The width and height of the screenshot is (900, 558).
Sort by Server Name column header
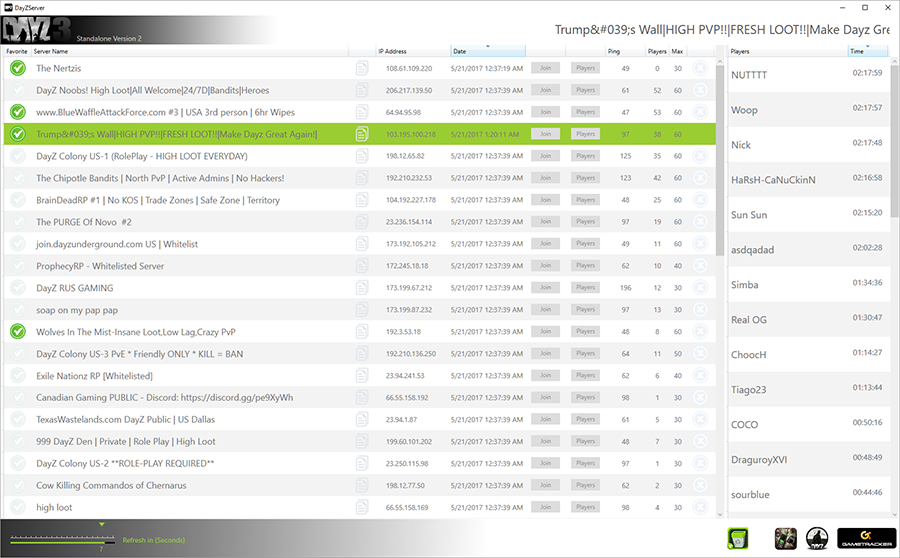pyautogui.click(x=189, y=51)
